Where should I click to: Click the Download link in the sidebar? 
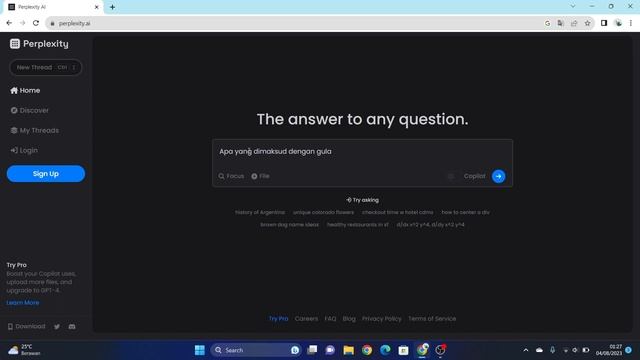(27, 326)
